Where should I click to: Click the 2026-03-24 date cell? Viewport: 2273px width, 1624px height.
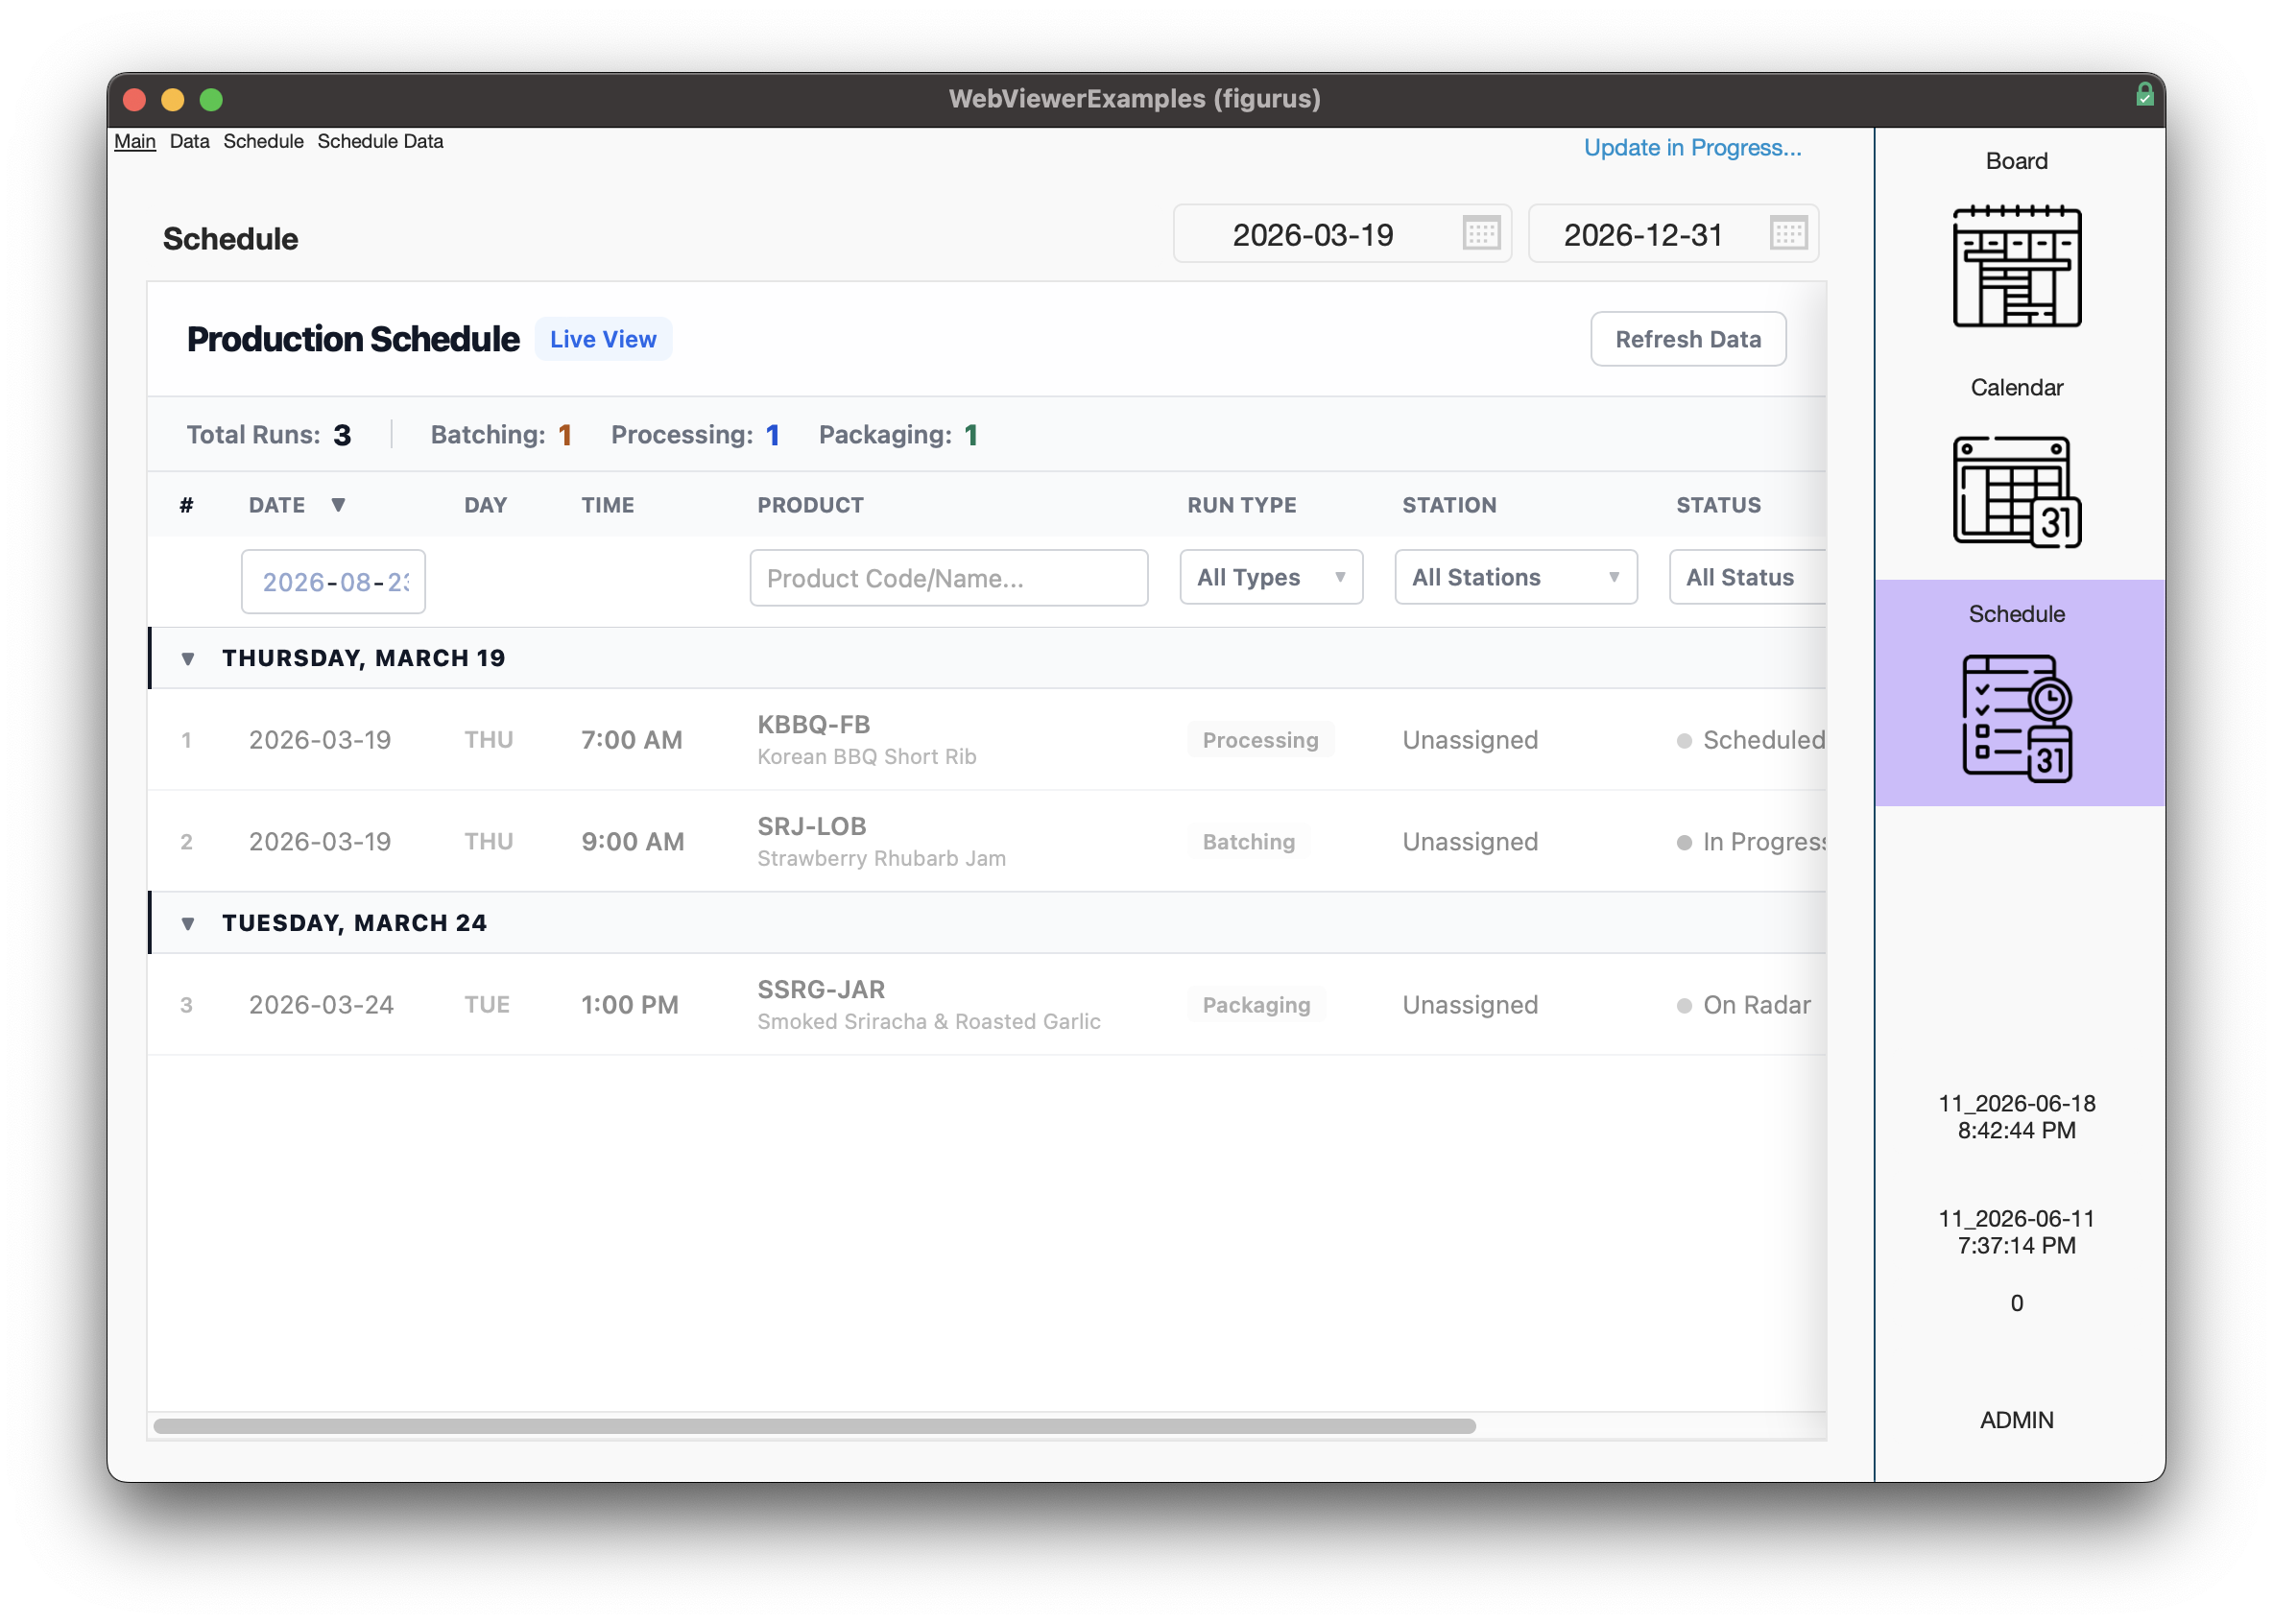pos(321,1005)
